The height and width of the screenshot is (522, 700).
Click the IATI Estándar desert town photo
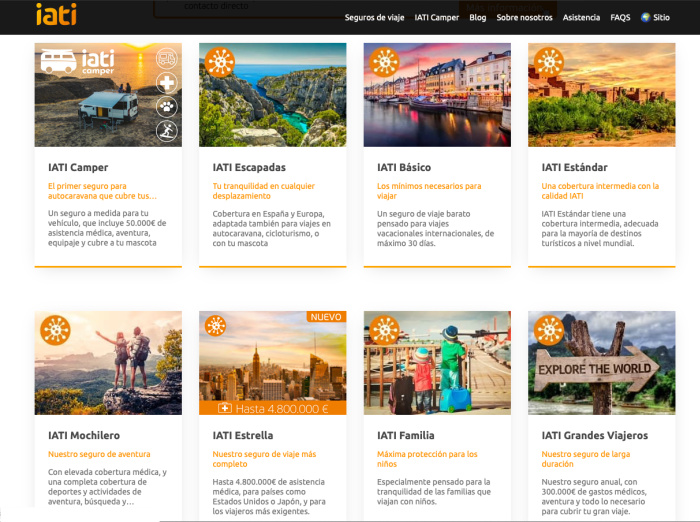pos(602,95)
